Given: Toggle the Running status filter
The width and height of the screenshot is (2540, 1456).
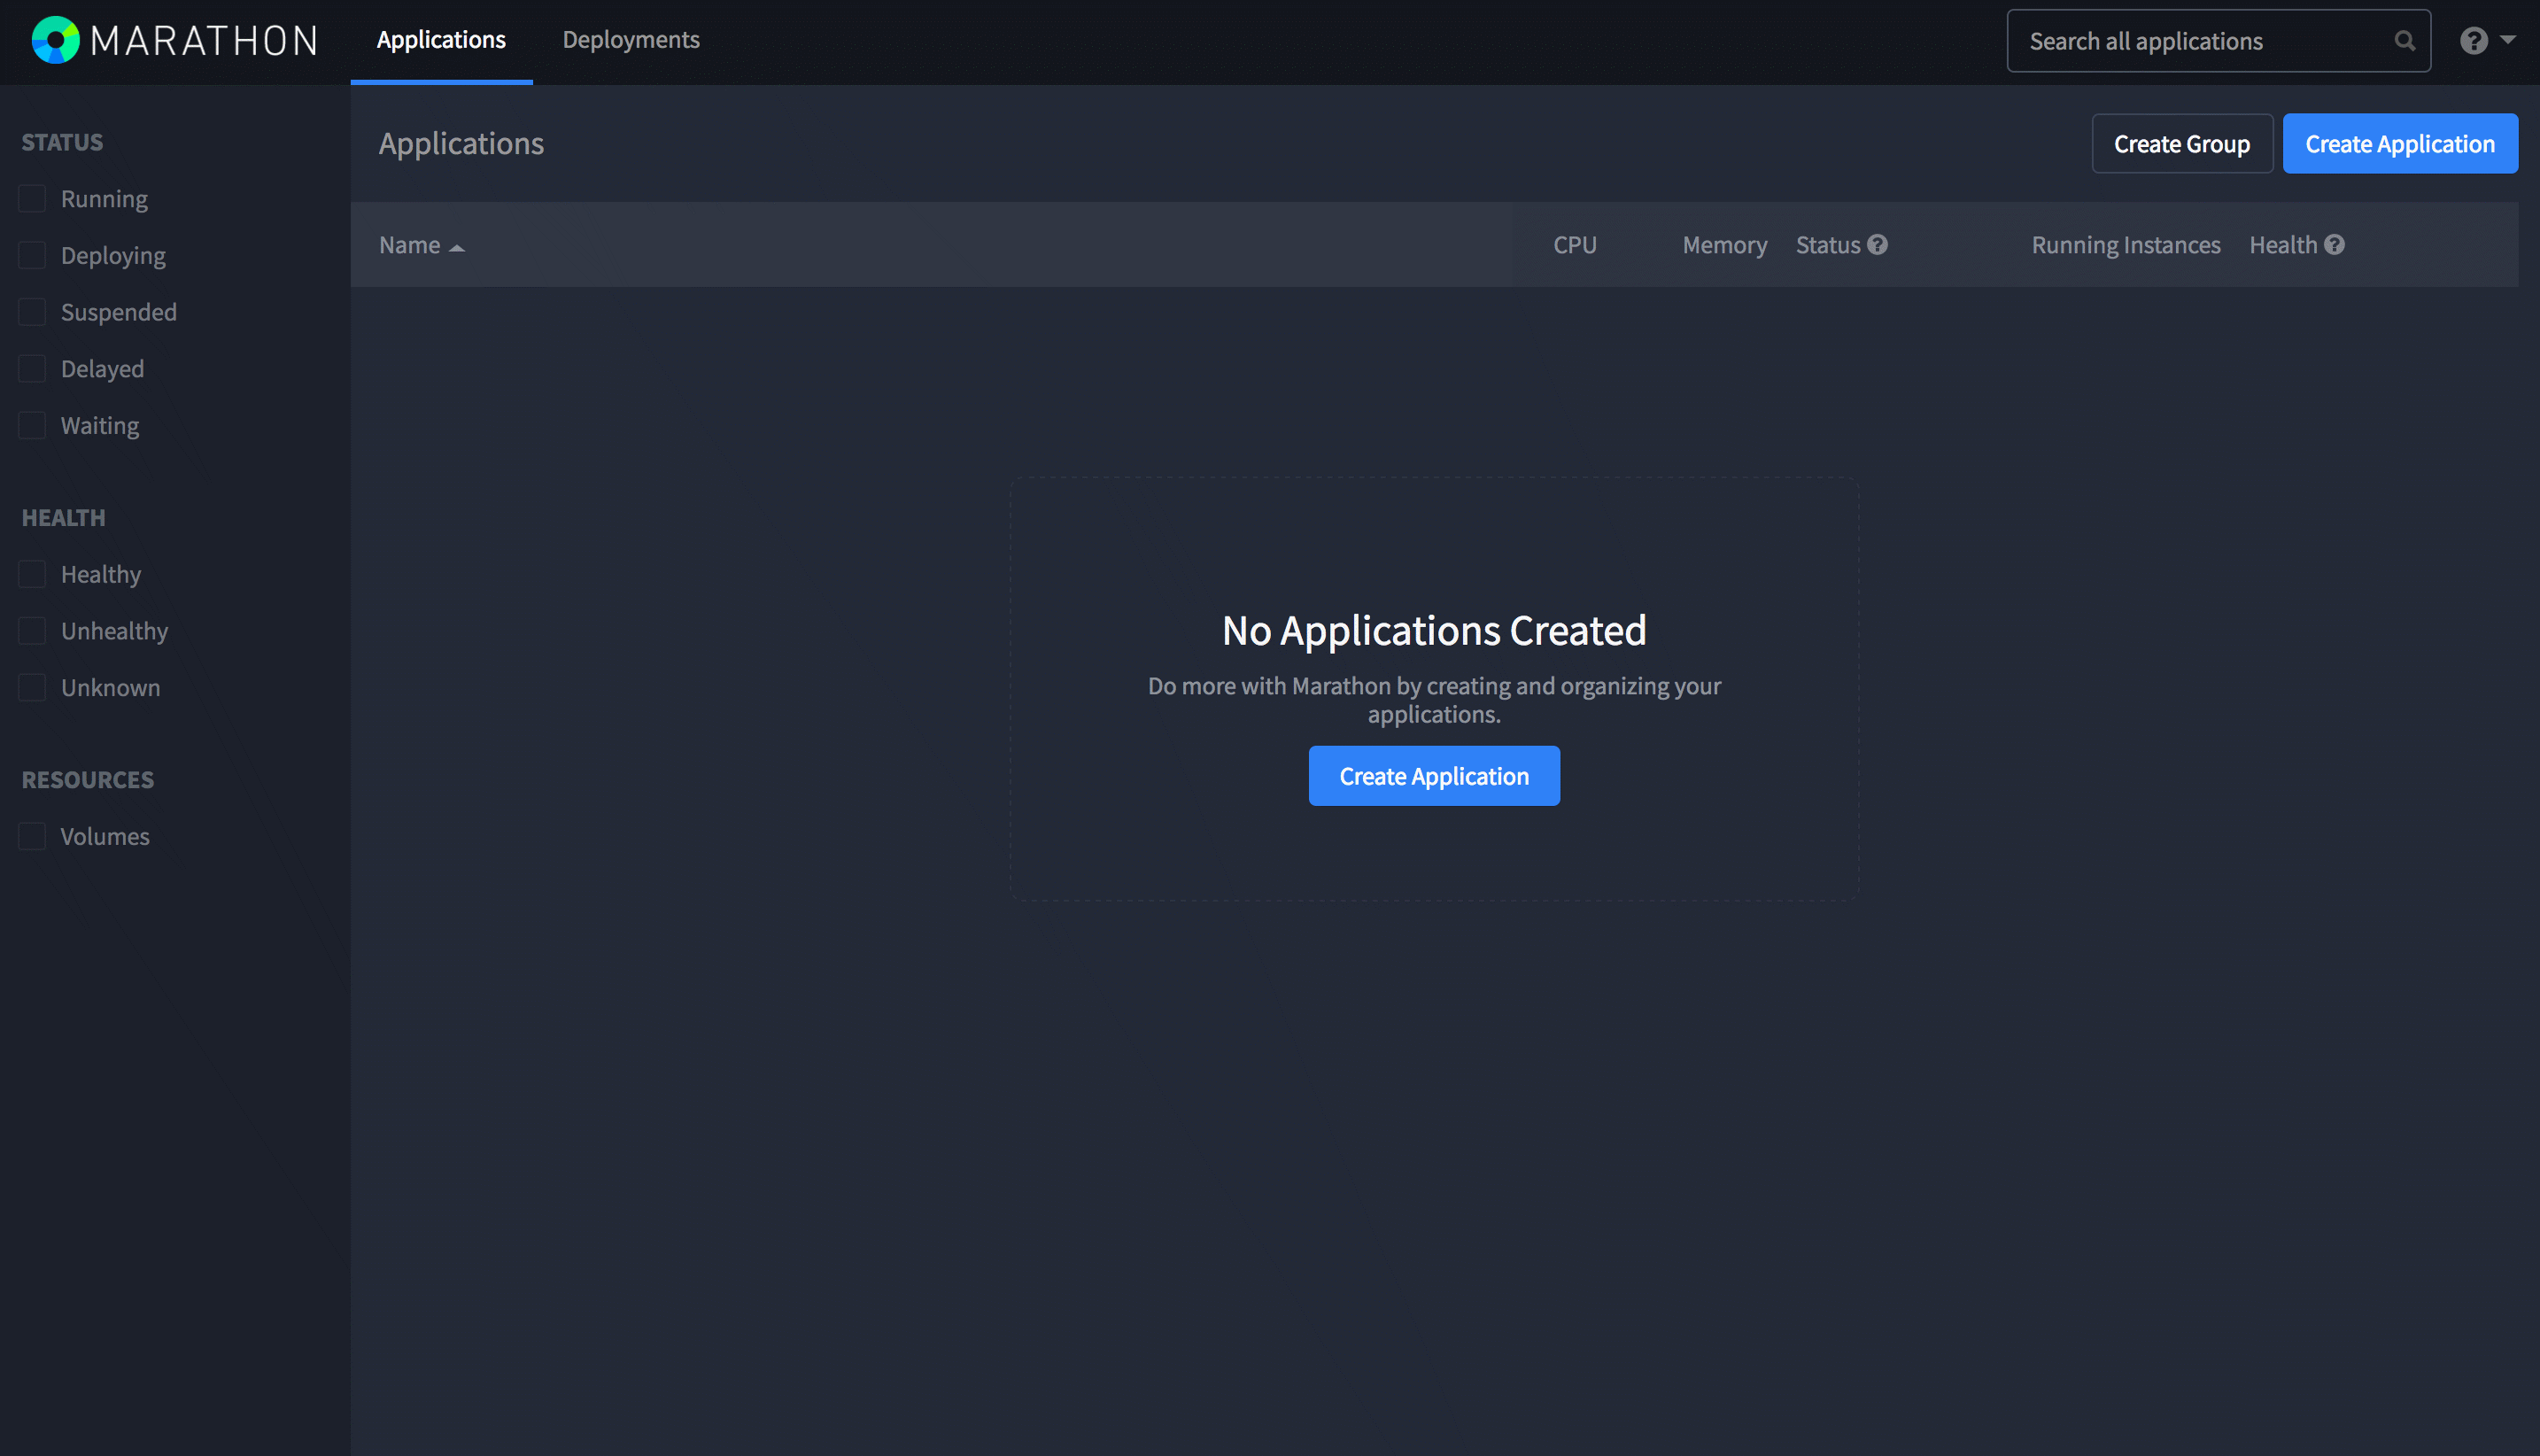Looking at the screenshot, I should pyautogui.click(x=32, y=198).
